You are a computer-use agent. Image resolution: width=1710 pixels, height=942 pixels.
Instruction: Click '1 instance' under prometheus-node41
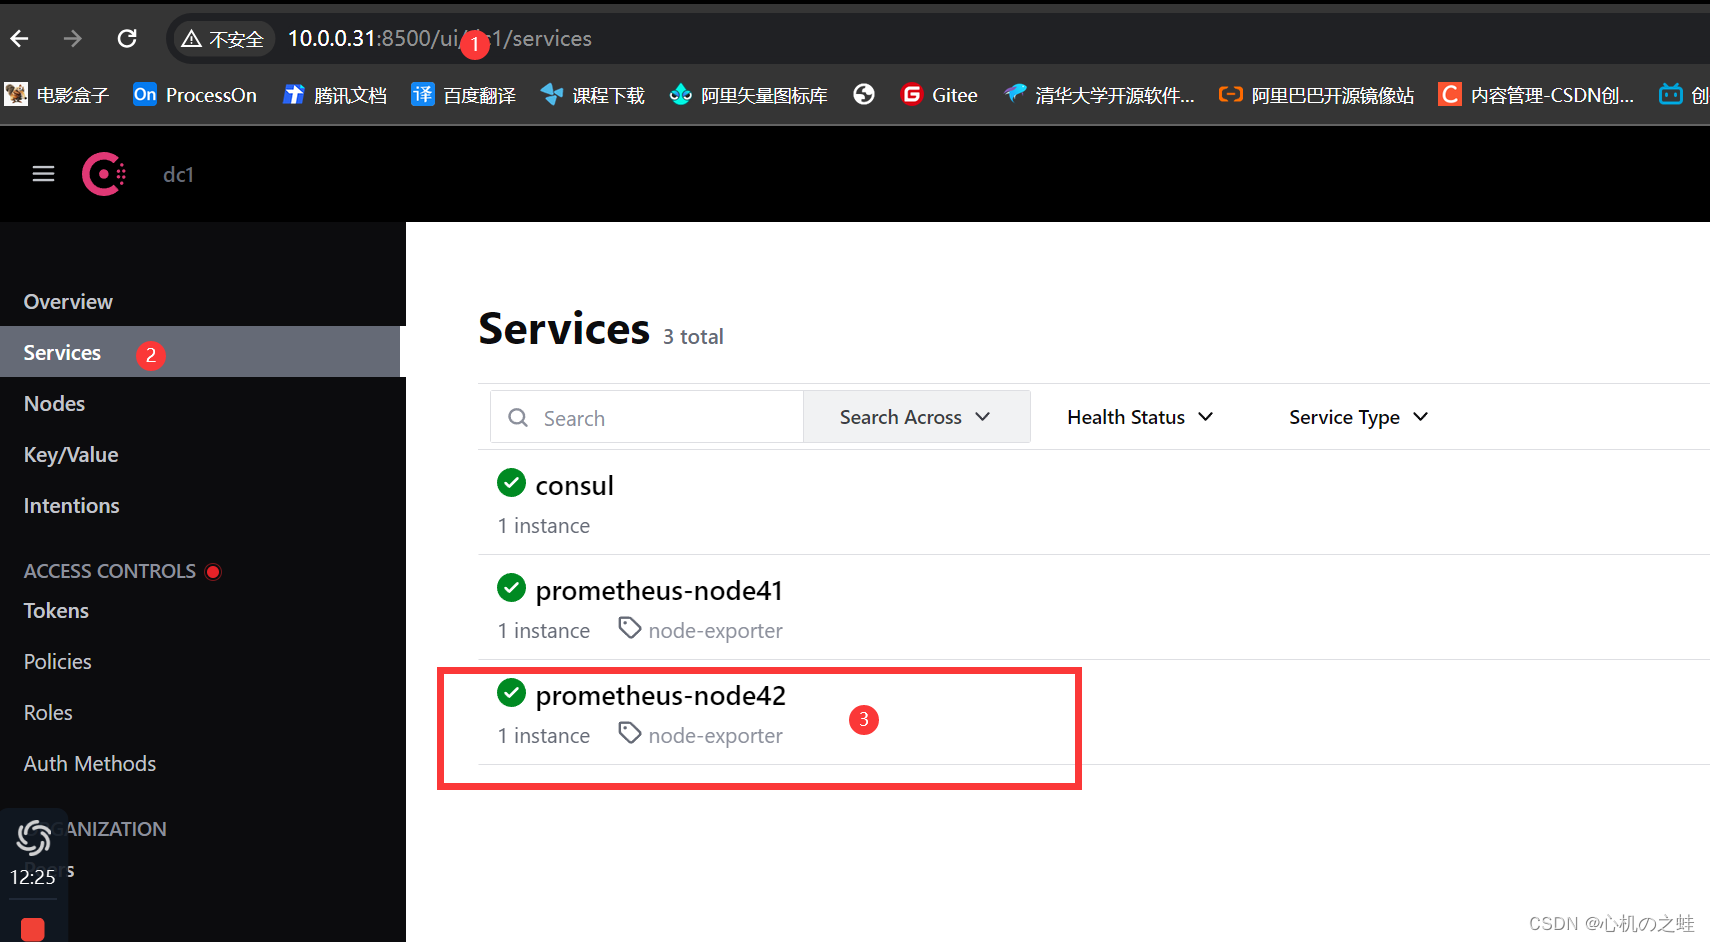(x=544, y=631)
